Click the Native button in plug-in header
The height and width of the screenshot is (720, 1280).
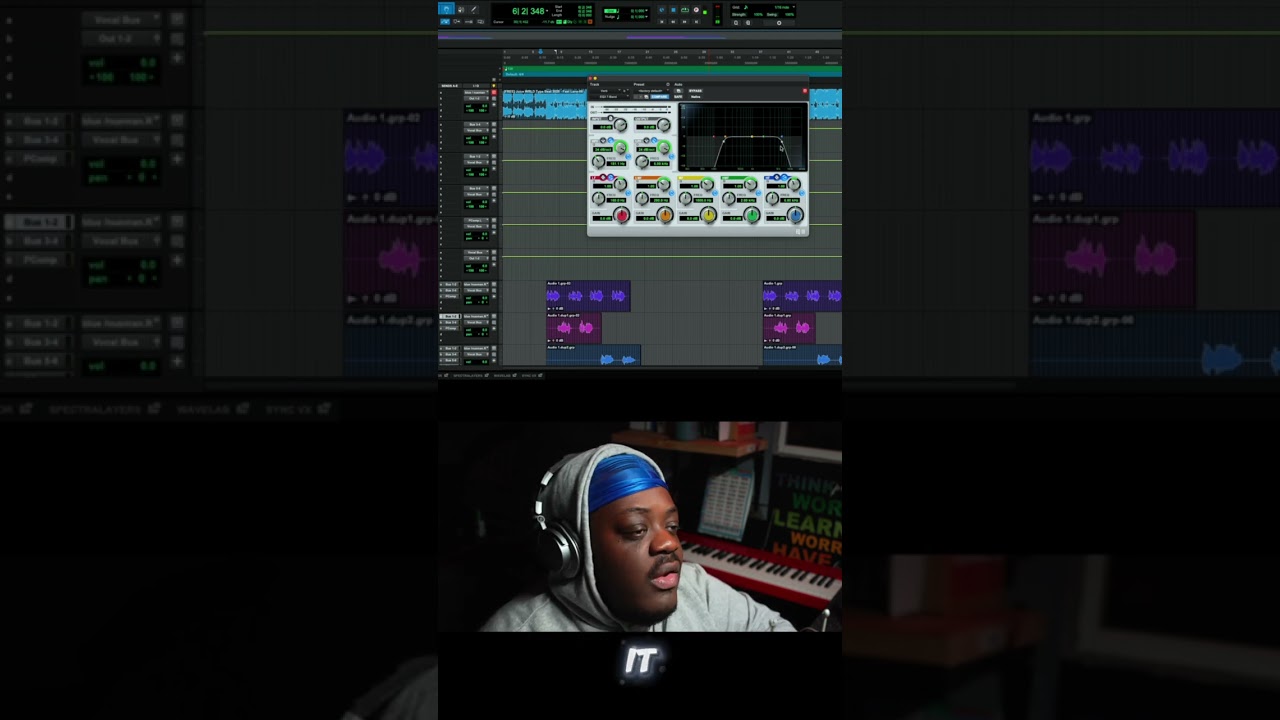695,97
